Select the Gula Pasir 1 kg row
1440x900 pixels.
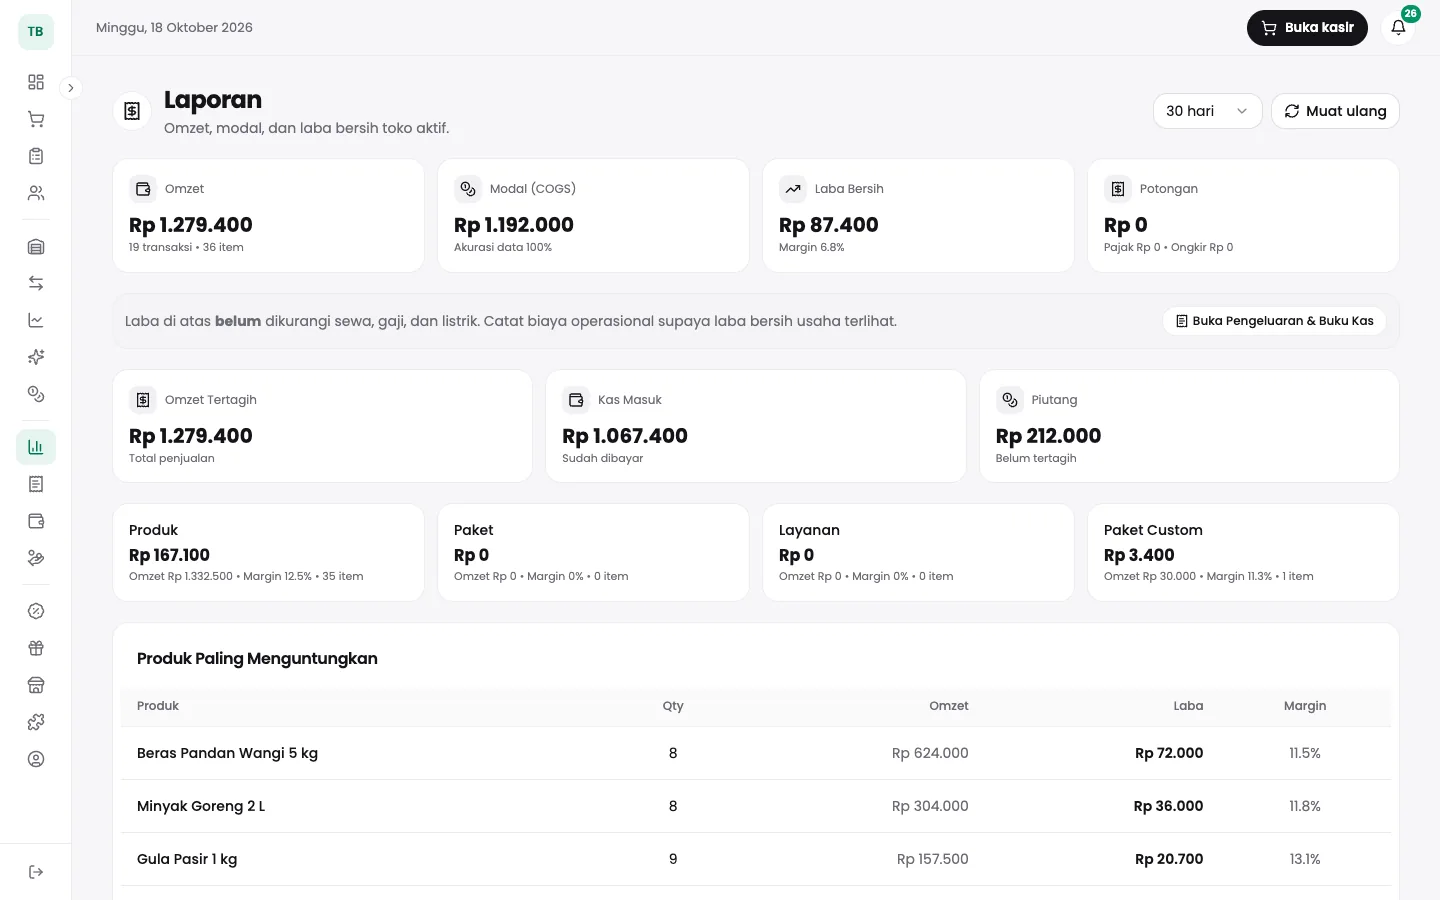coord(756,859)
